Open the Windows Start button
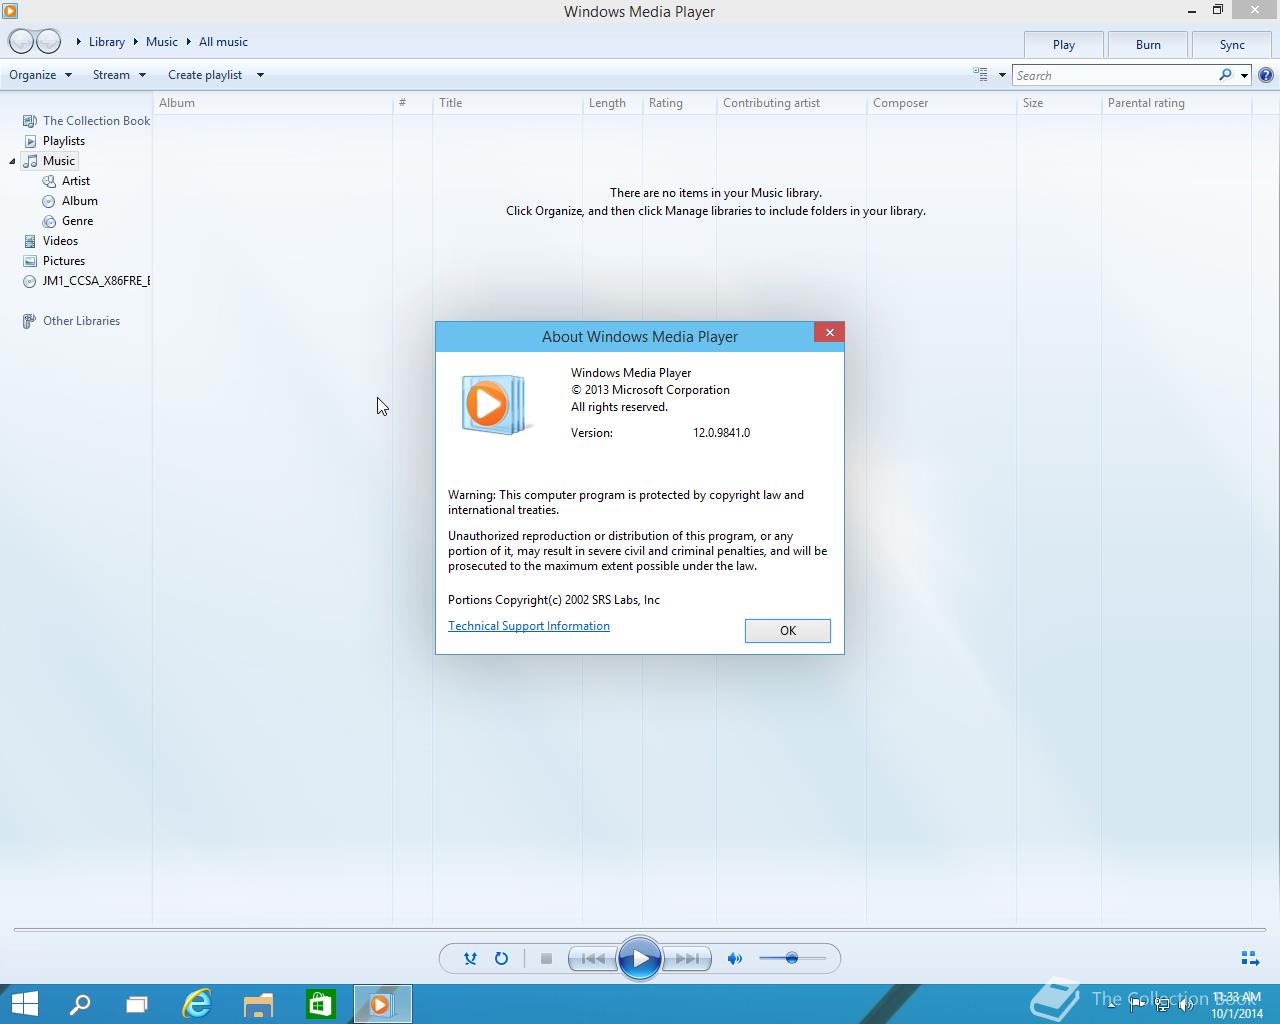The width and height of the screenshot is (1280, 1024). pos(24,1004)
